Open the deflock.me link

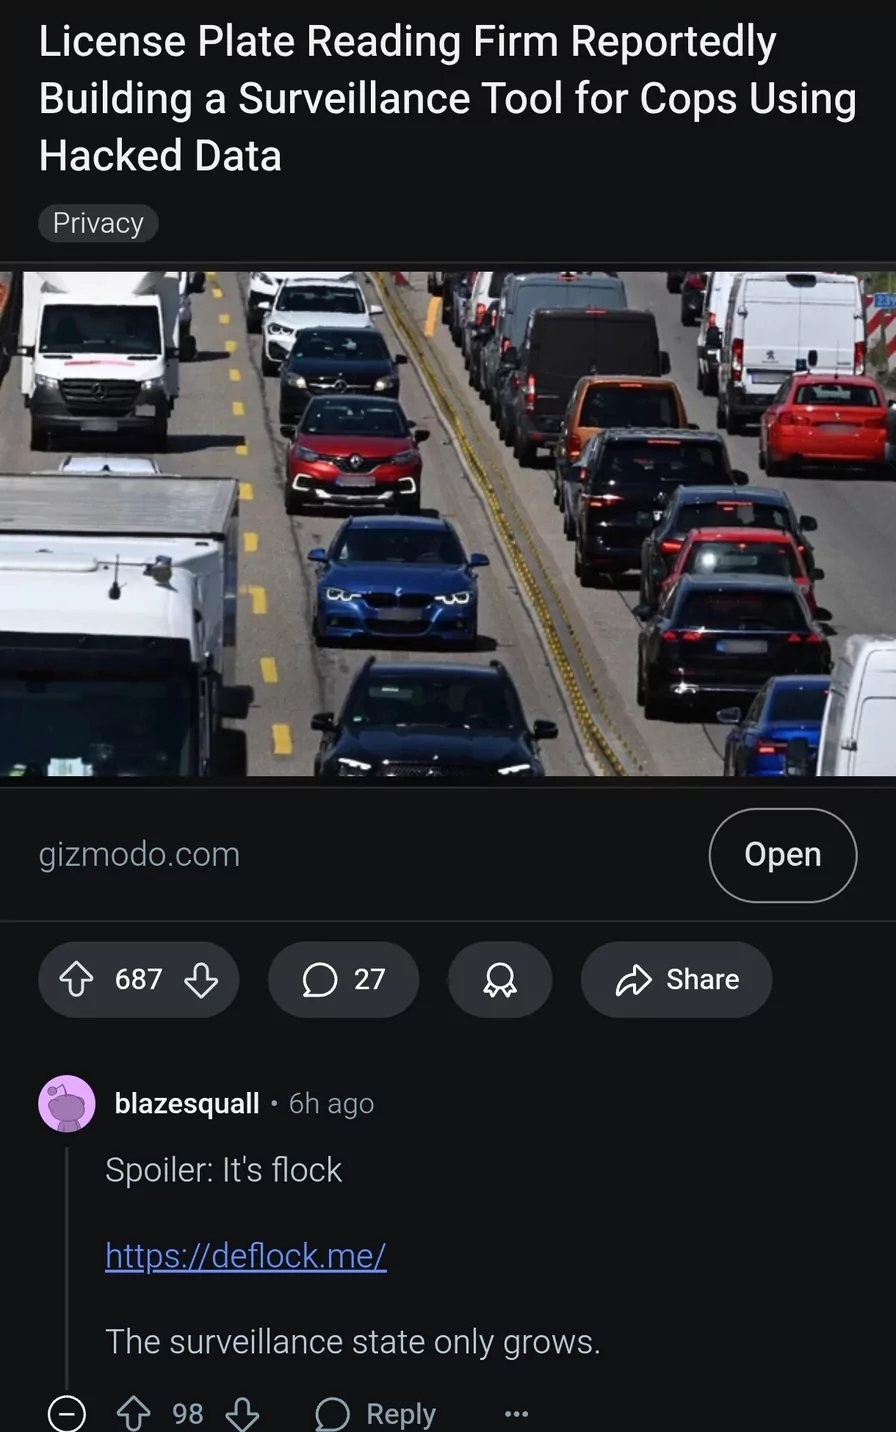tap(246, 1256)
